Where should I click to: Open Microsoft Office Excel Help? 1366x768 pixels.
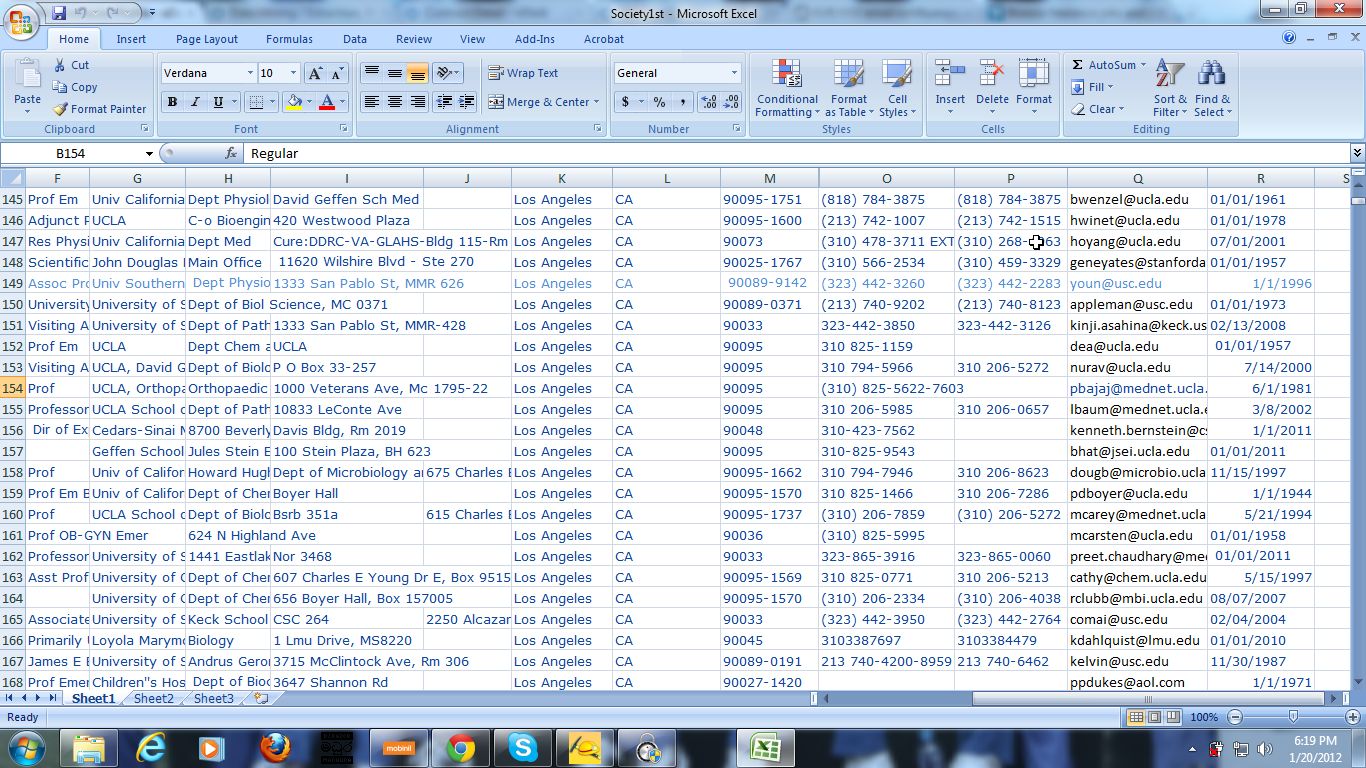pos(1290,38)
